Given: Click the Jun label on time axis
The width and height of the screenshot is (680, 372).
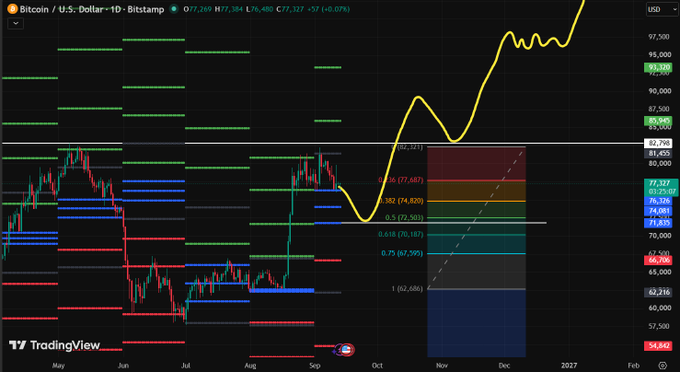Looking at the screenshot, I should point(123,365).
